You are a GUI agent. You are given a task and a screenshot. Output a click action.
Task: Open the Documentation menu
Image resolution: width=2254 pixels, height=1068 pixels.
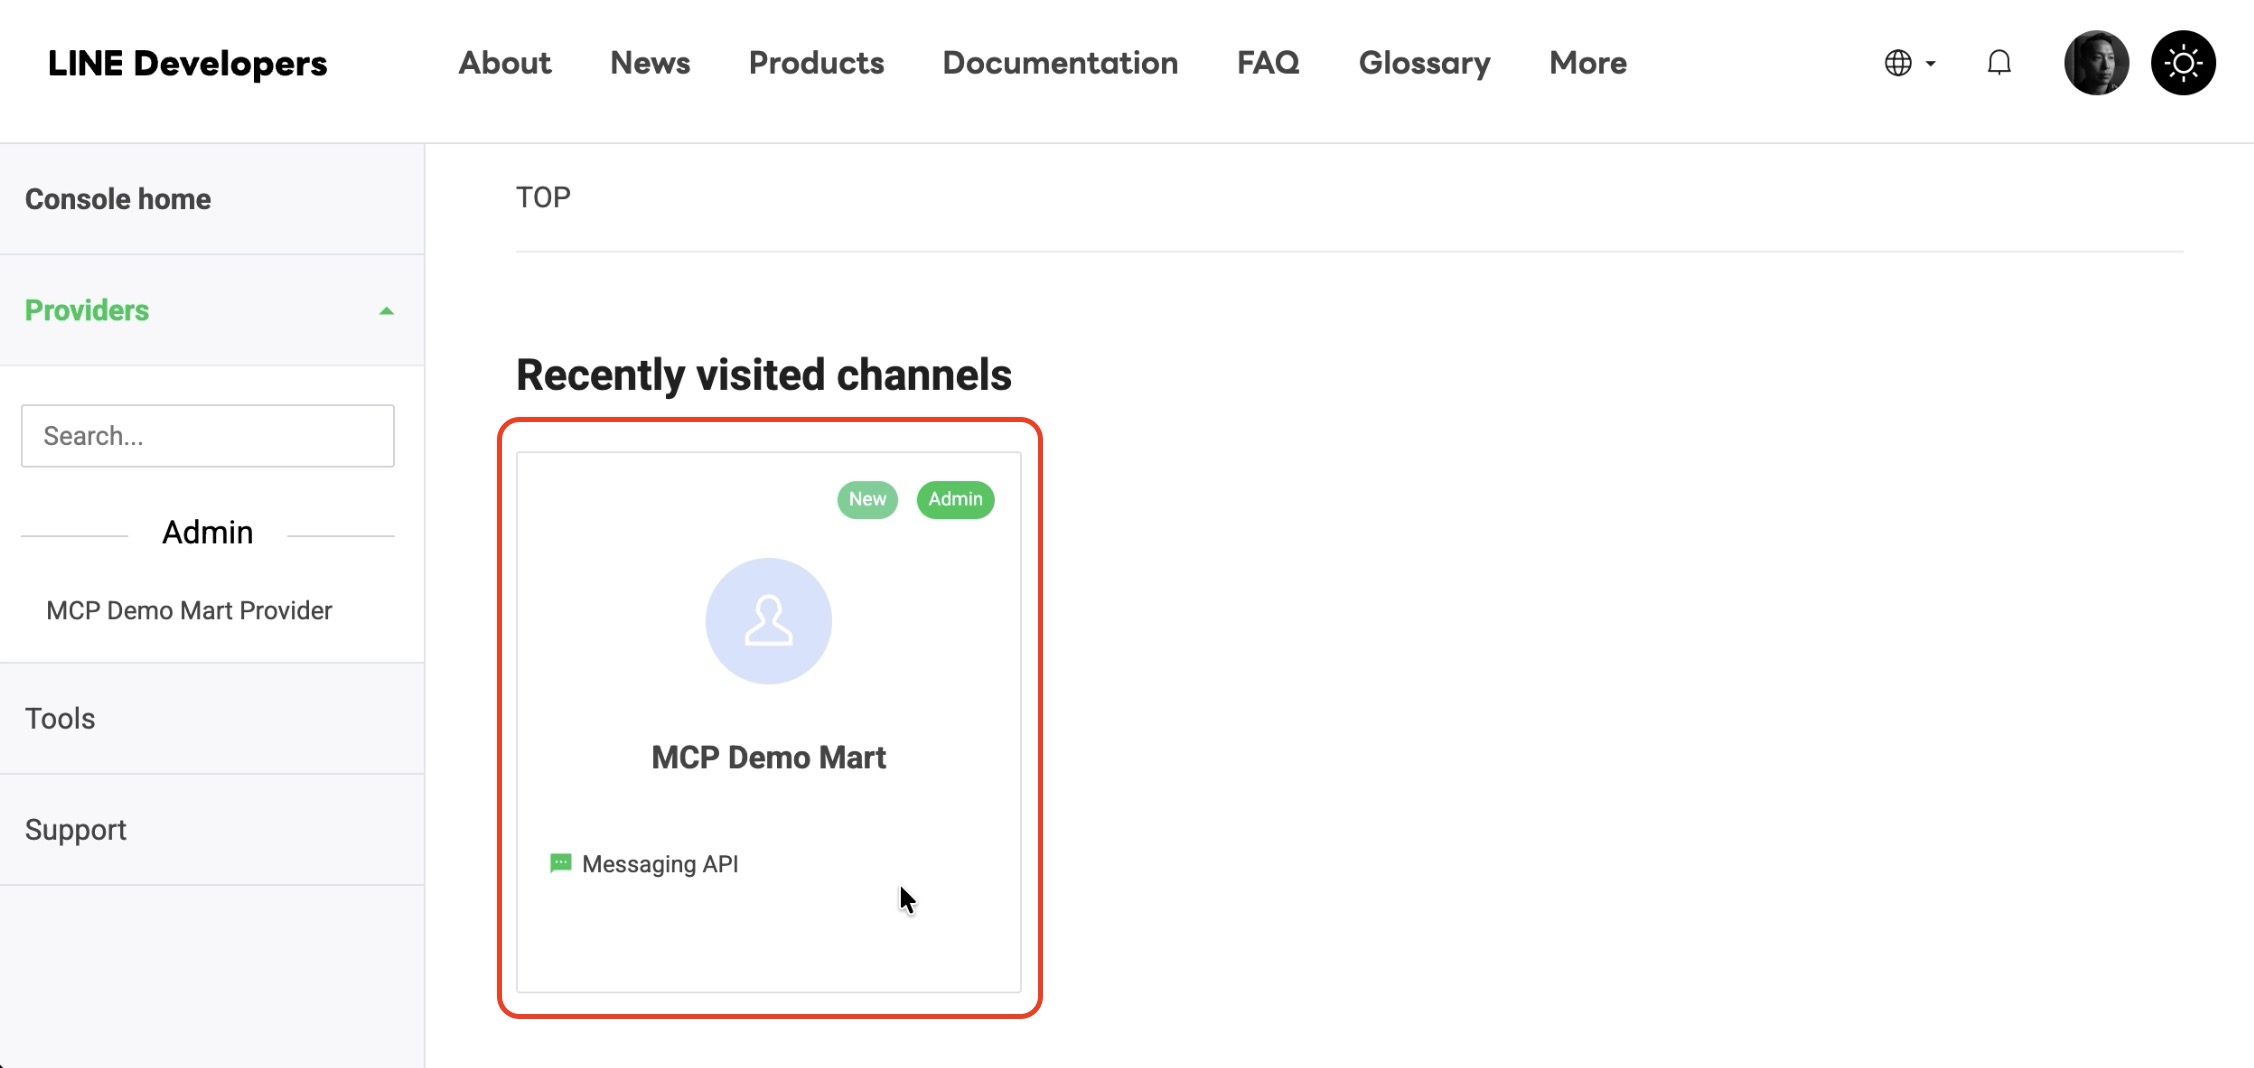(x=1060, y=63)
